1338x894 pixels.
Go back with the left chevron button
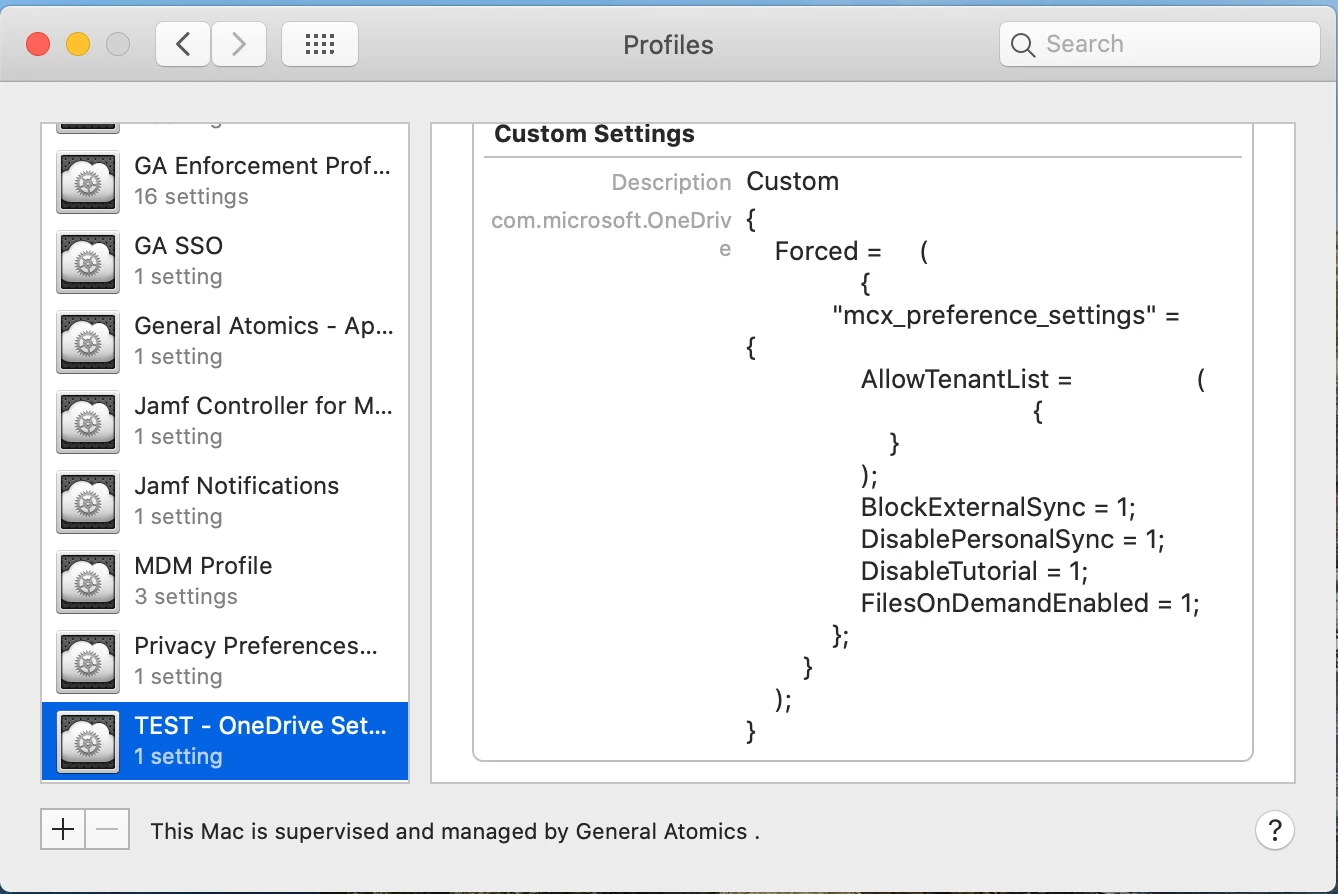tap(183, 44)
